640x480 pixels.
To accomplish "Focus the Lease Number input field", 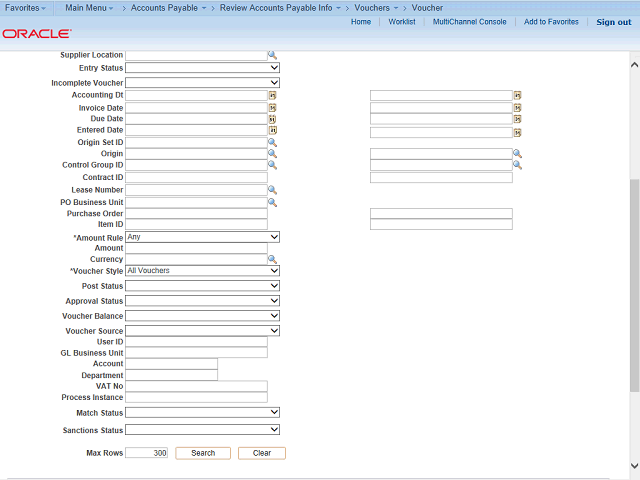I will [196, 190].
